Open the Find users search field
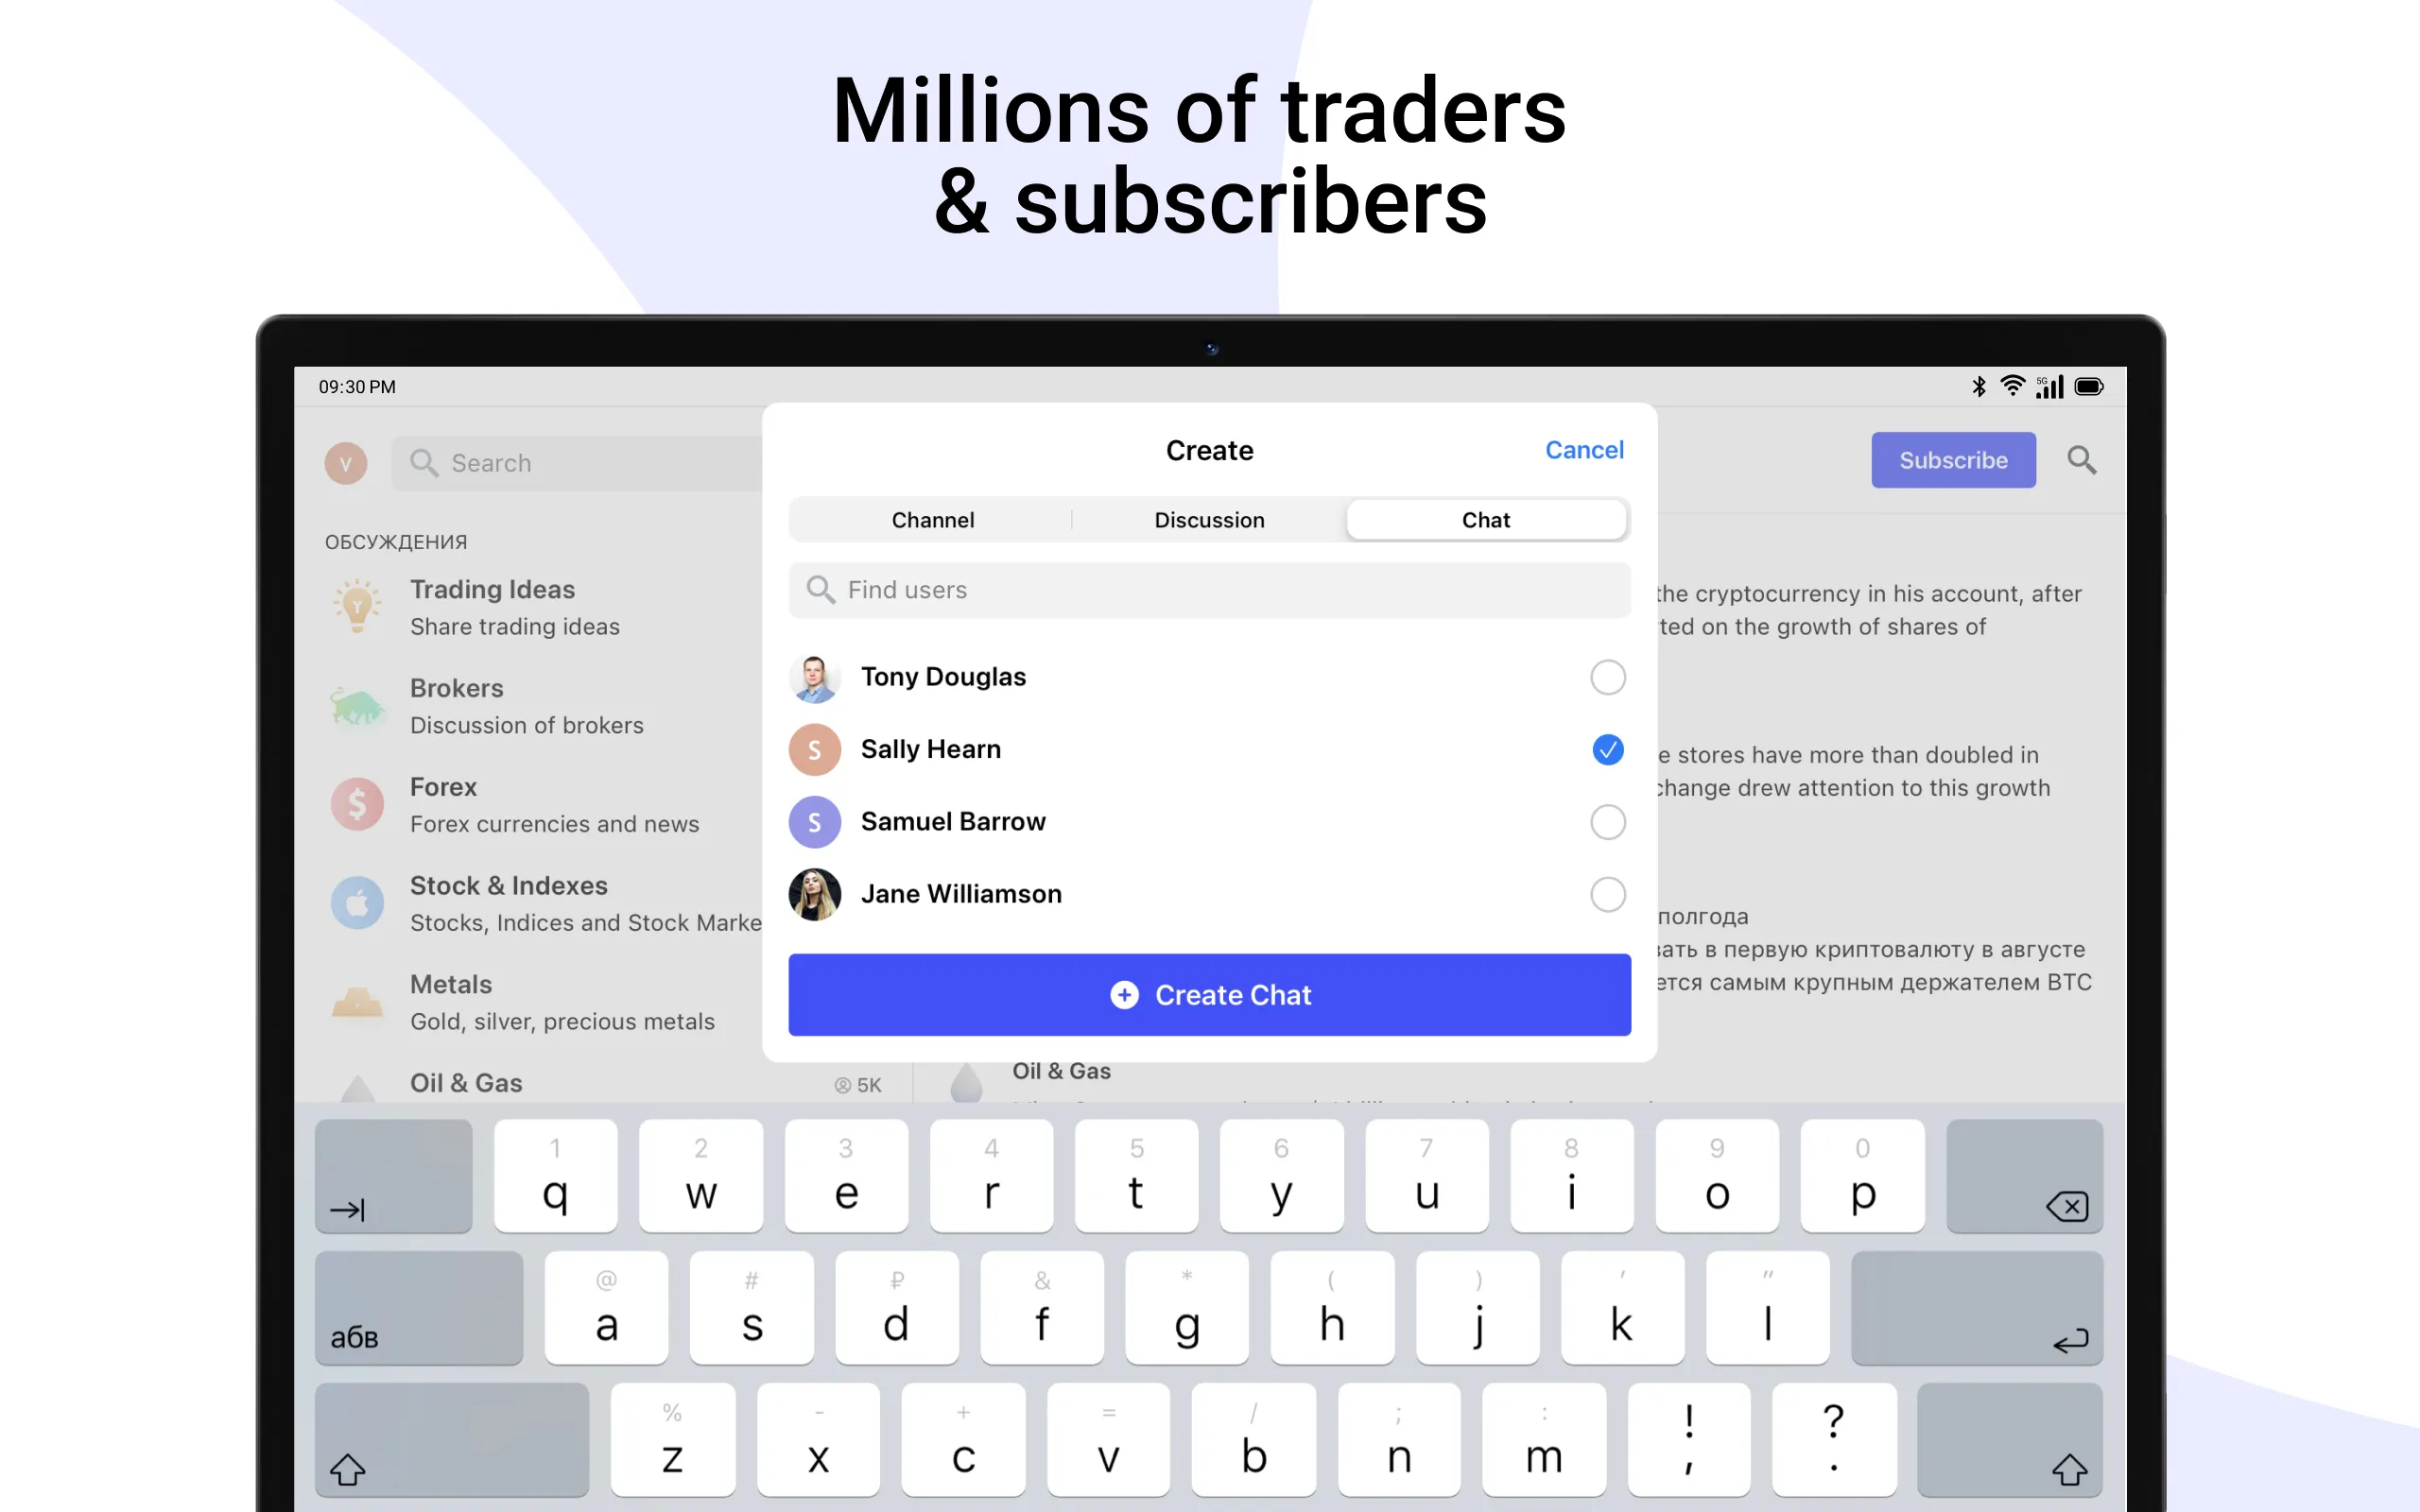 click(1207, 589)
